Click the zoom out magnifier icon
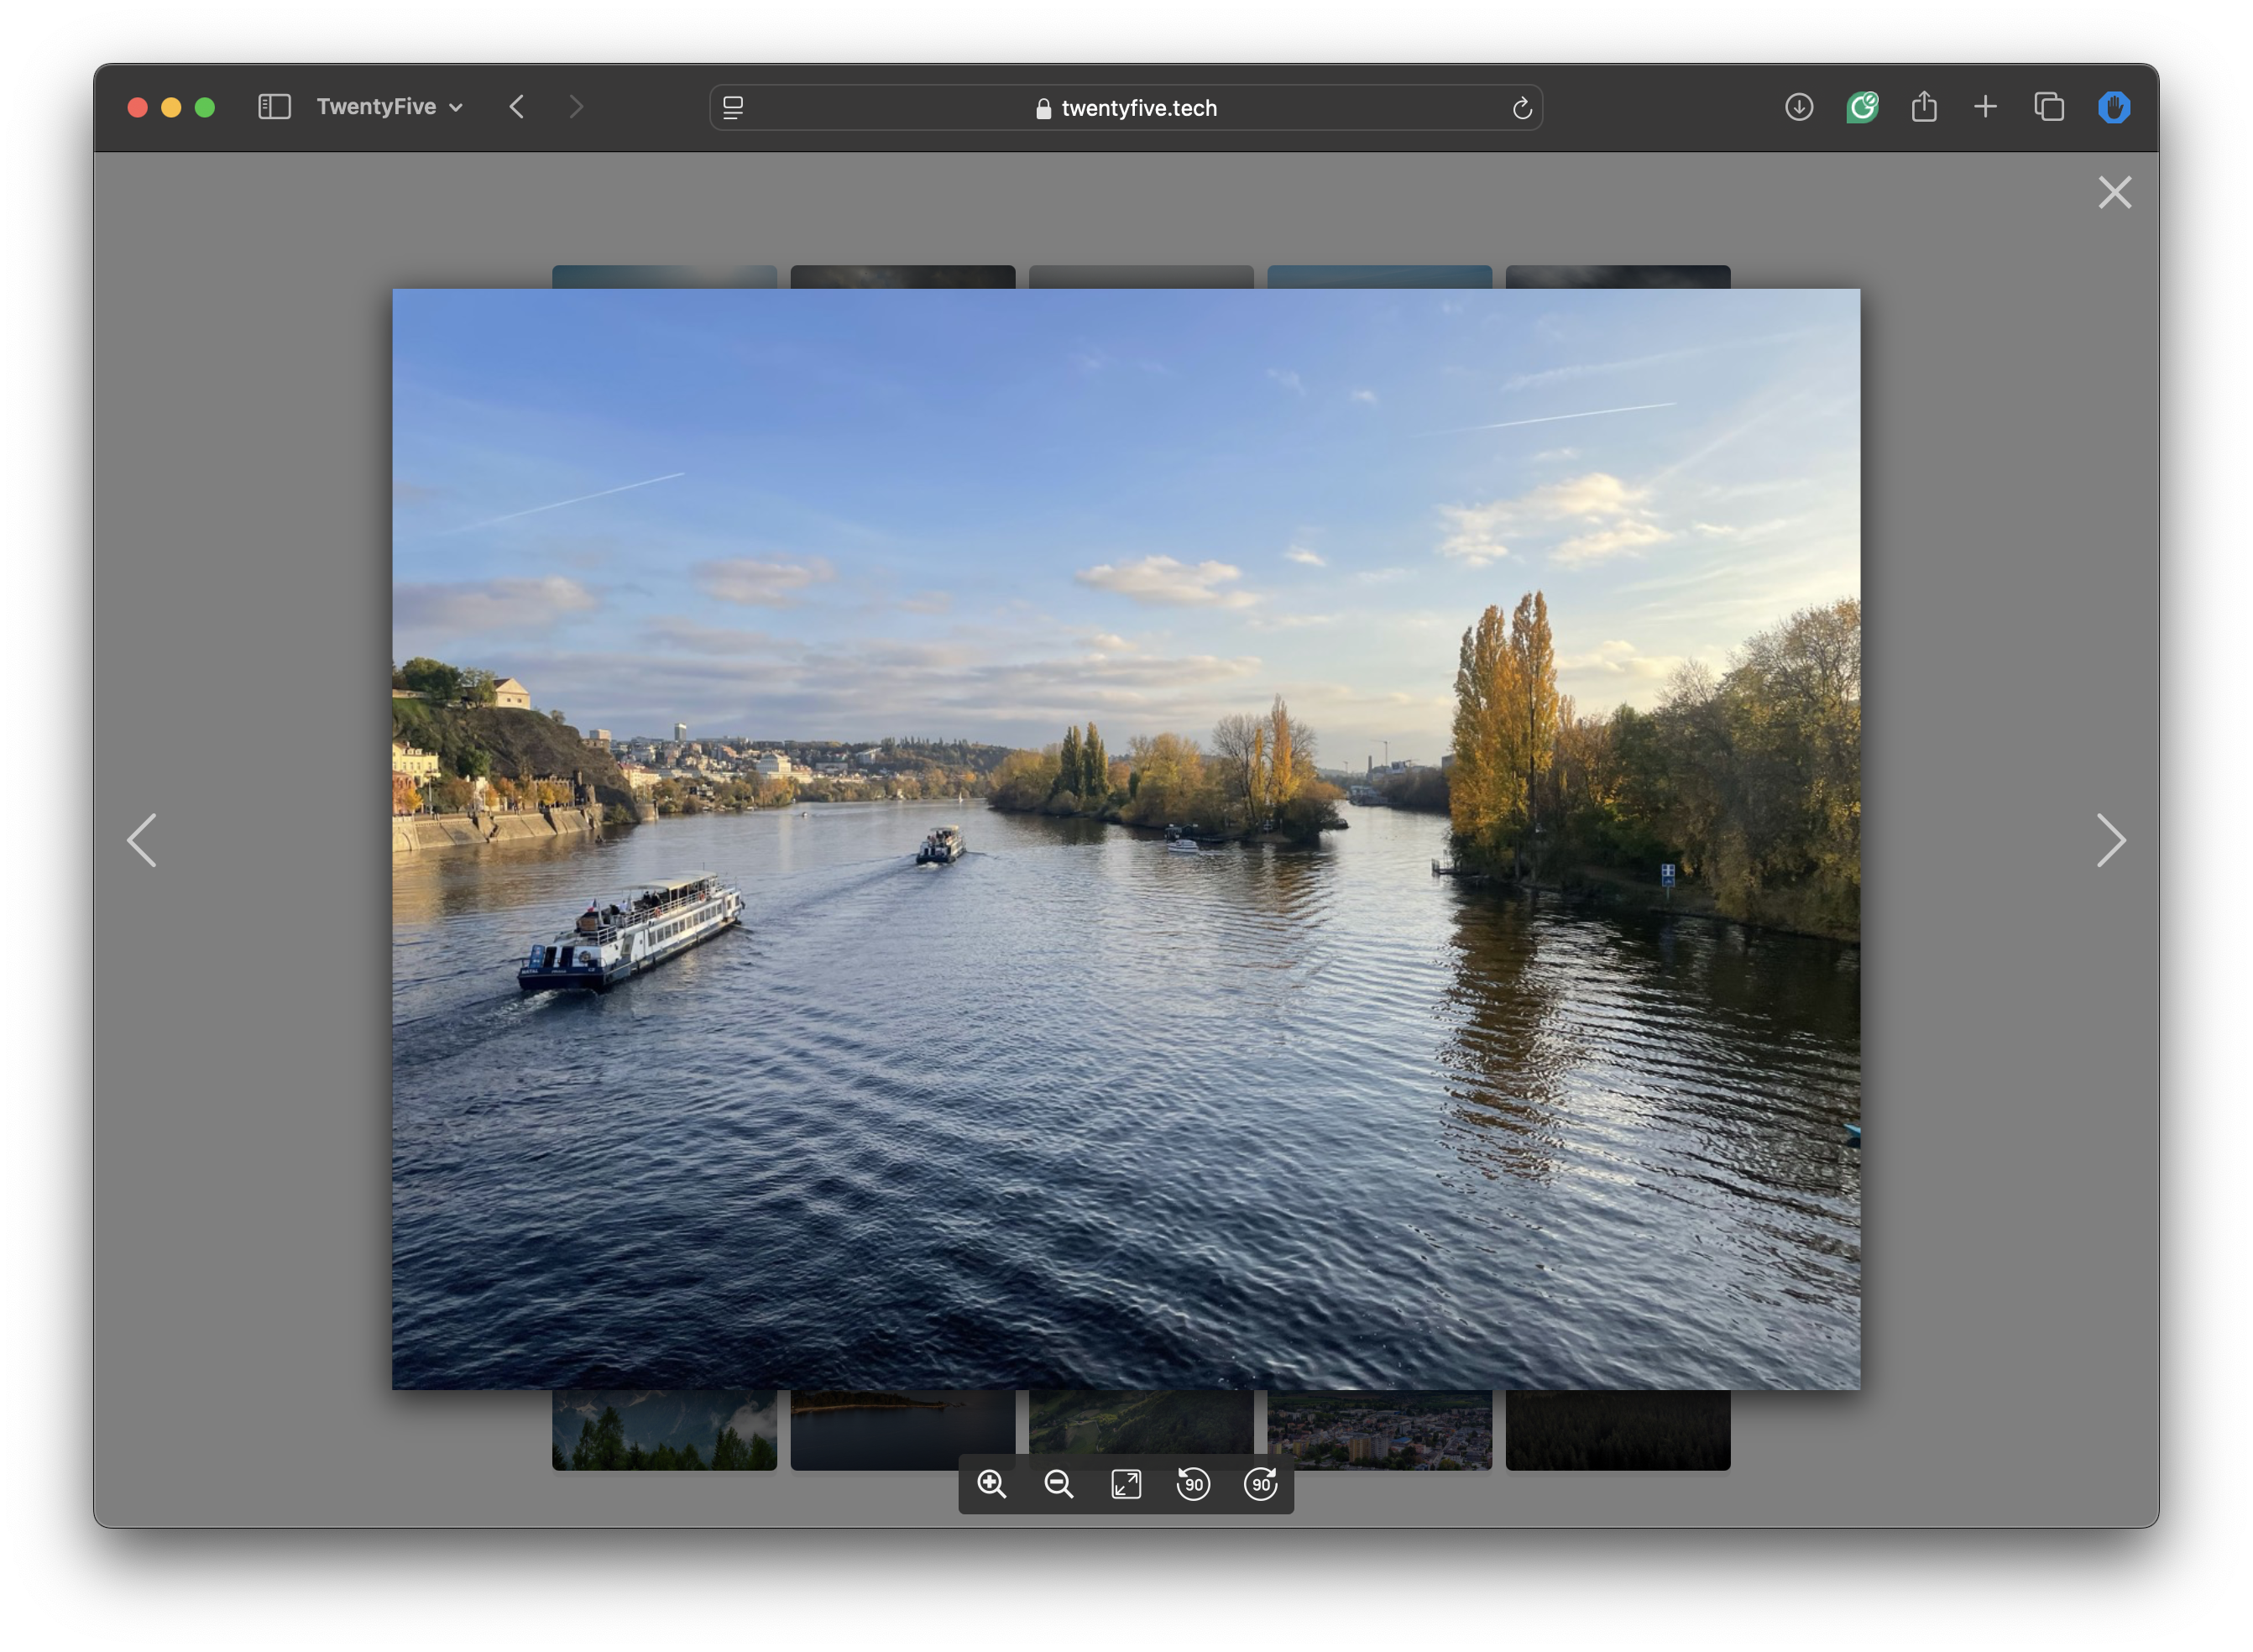The width and height of the screenshot is (2253, 1652). point(1058,1484)
